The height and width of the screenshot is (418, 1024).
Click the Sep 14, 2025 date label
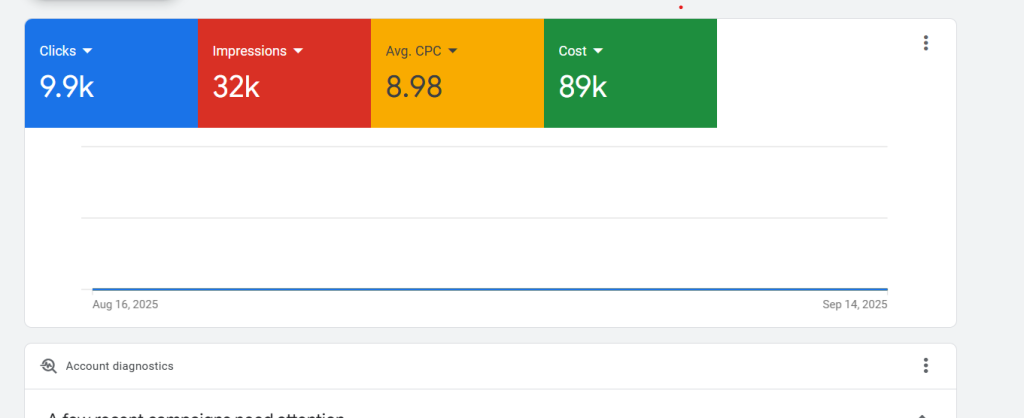(x=855, y=304)
